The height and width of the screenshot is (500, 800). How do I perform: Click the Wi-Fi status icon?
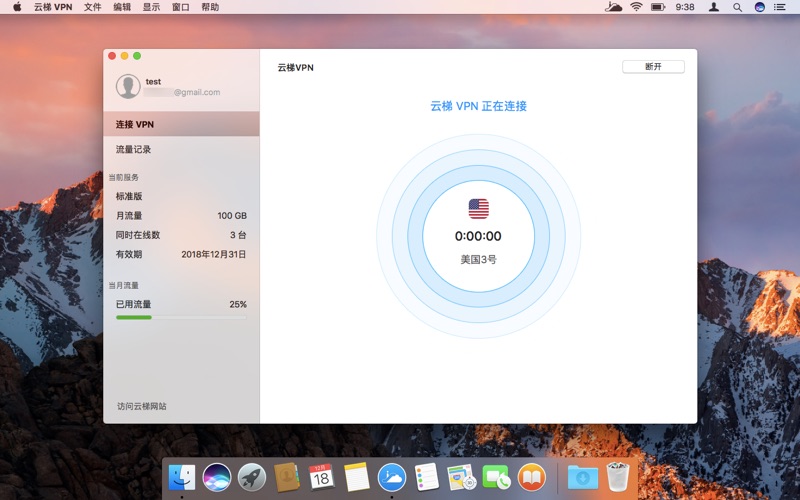pos(636,7)
